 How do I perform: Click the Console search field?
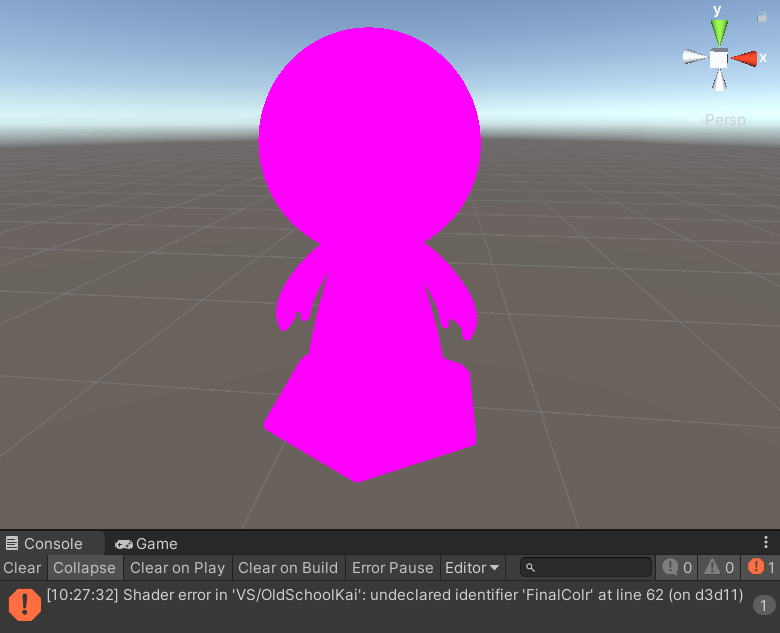point(590,568)
